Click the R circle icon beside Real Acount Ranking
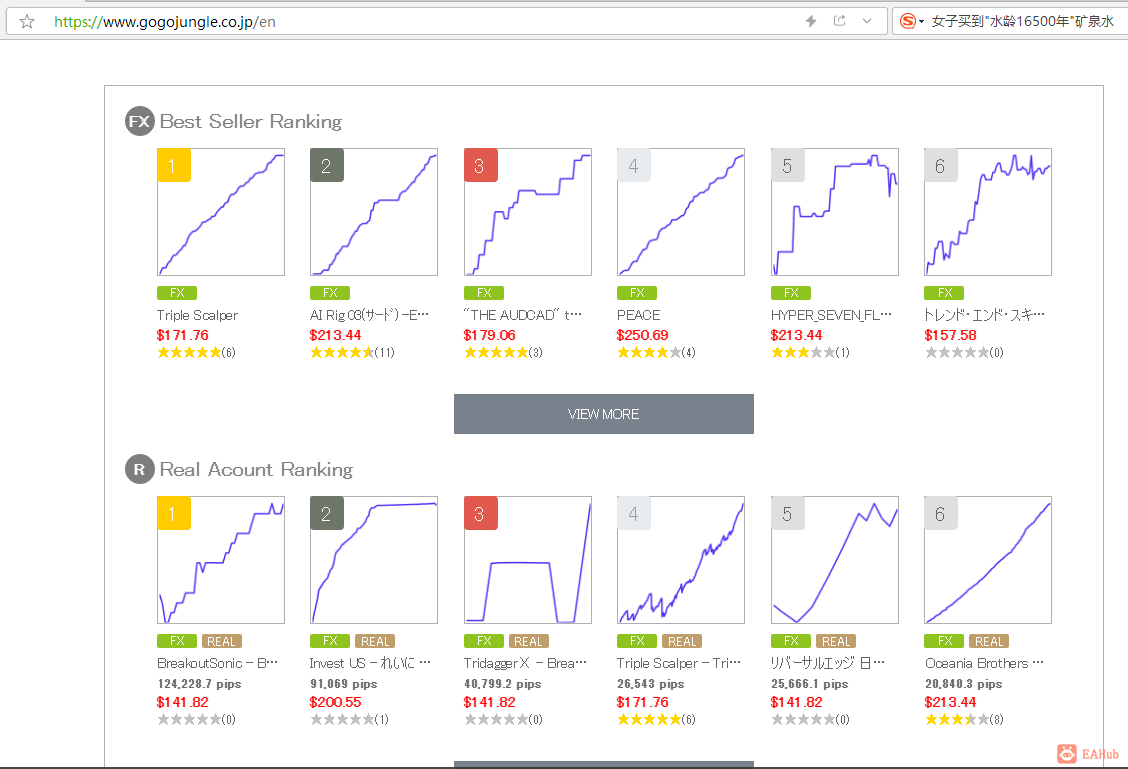1128x769 pixels. coord(140,470)
